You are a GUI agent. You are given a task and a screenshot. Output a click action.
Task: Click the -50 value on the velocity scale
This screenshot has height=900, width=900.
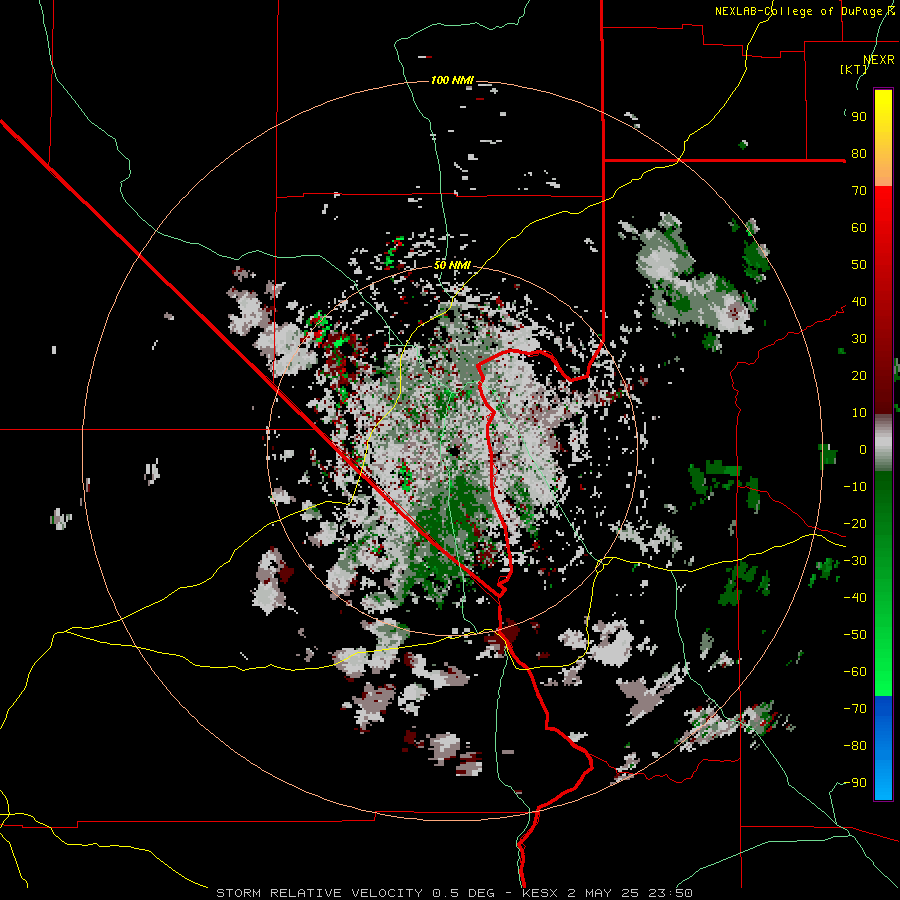(855, 635)
